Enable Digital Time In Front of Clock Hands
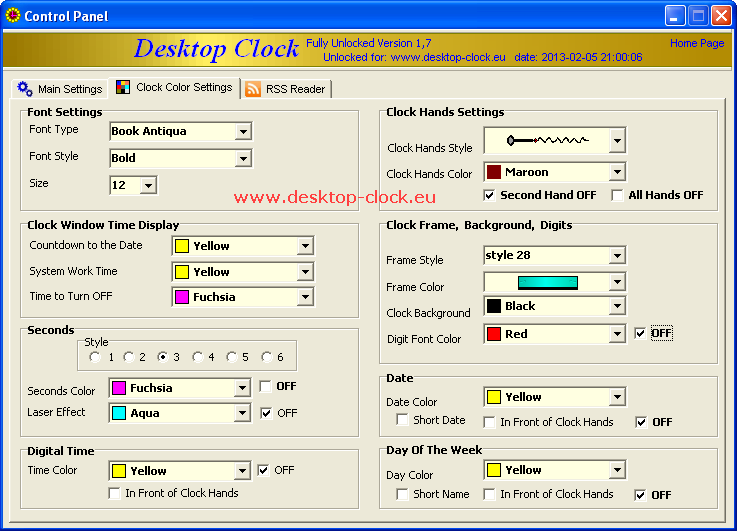This screenshot has width=737, height=531. [114, 493]
